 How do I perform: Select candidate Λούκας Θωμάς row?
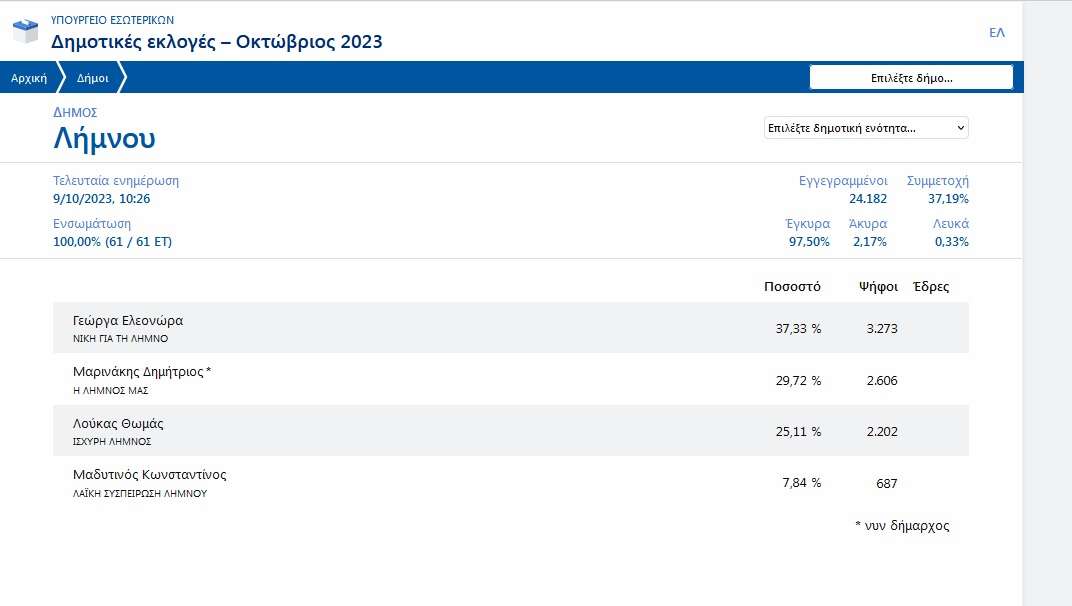[x=118, y=424]
